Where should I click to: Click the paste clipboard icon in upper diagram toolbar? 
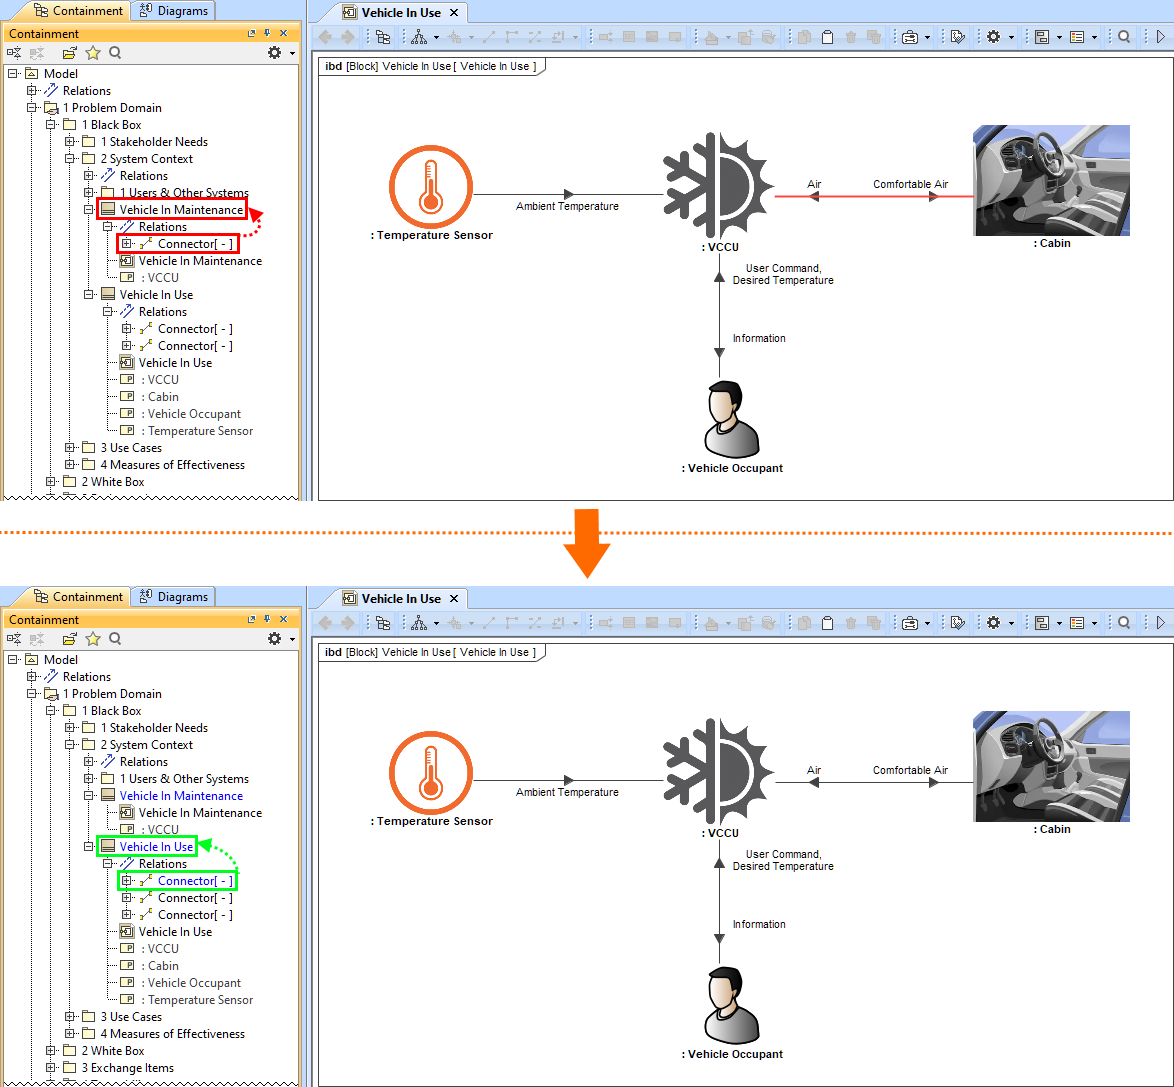(827, 37)
